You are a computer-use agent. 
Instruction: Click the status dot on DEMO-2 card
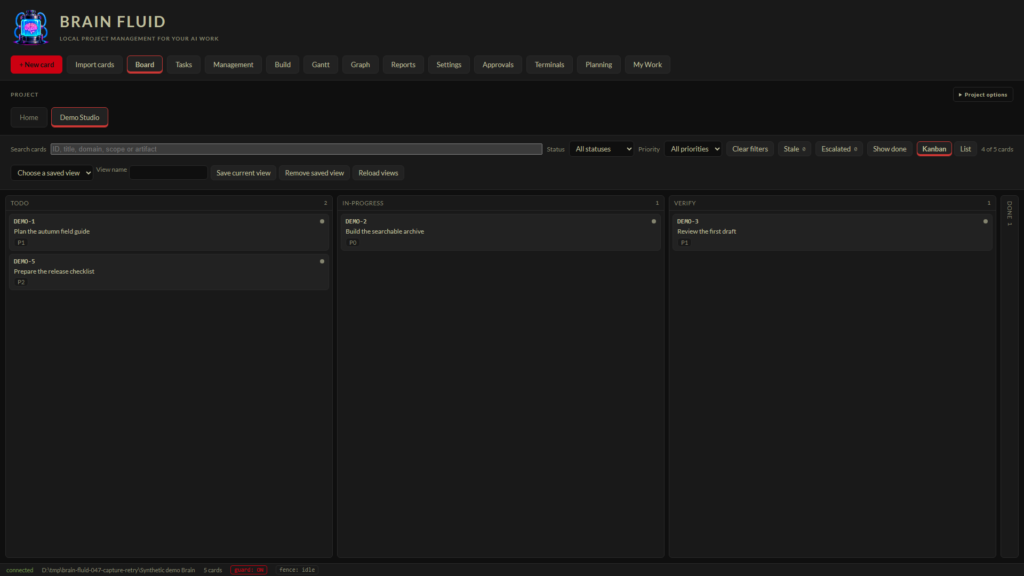coord(654,221)
